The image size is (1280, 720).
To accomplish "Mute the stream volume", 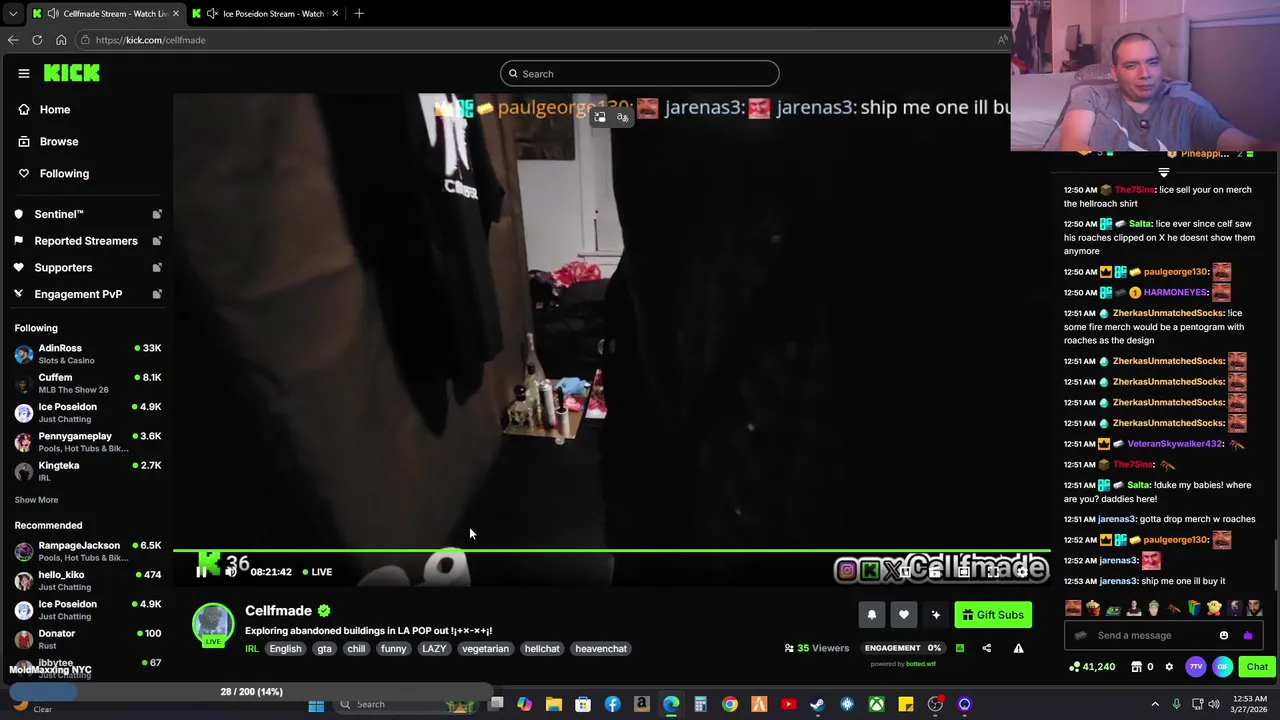I will coord(231,572).
